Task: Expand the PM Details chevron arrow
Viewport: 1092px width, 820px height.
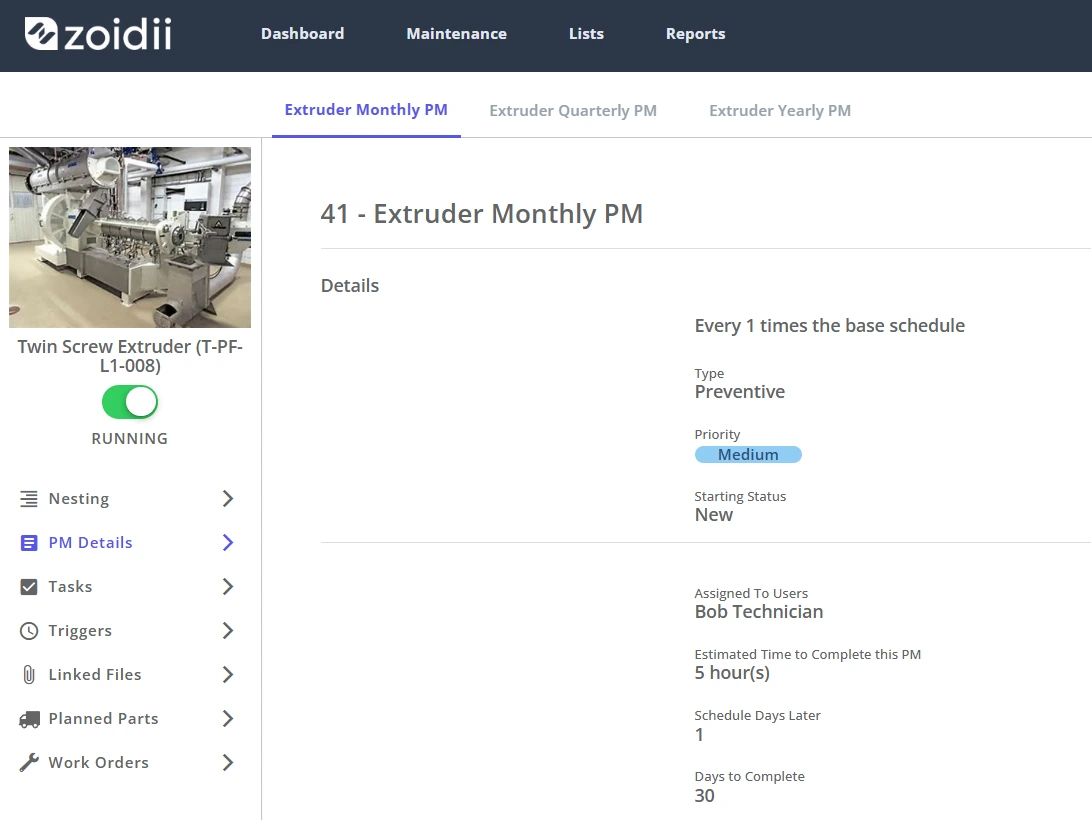Action: (x=228, y=542)
